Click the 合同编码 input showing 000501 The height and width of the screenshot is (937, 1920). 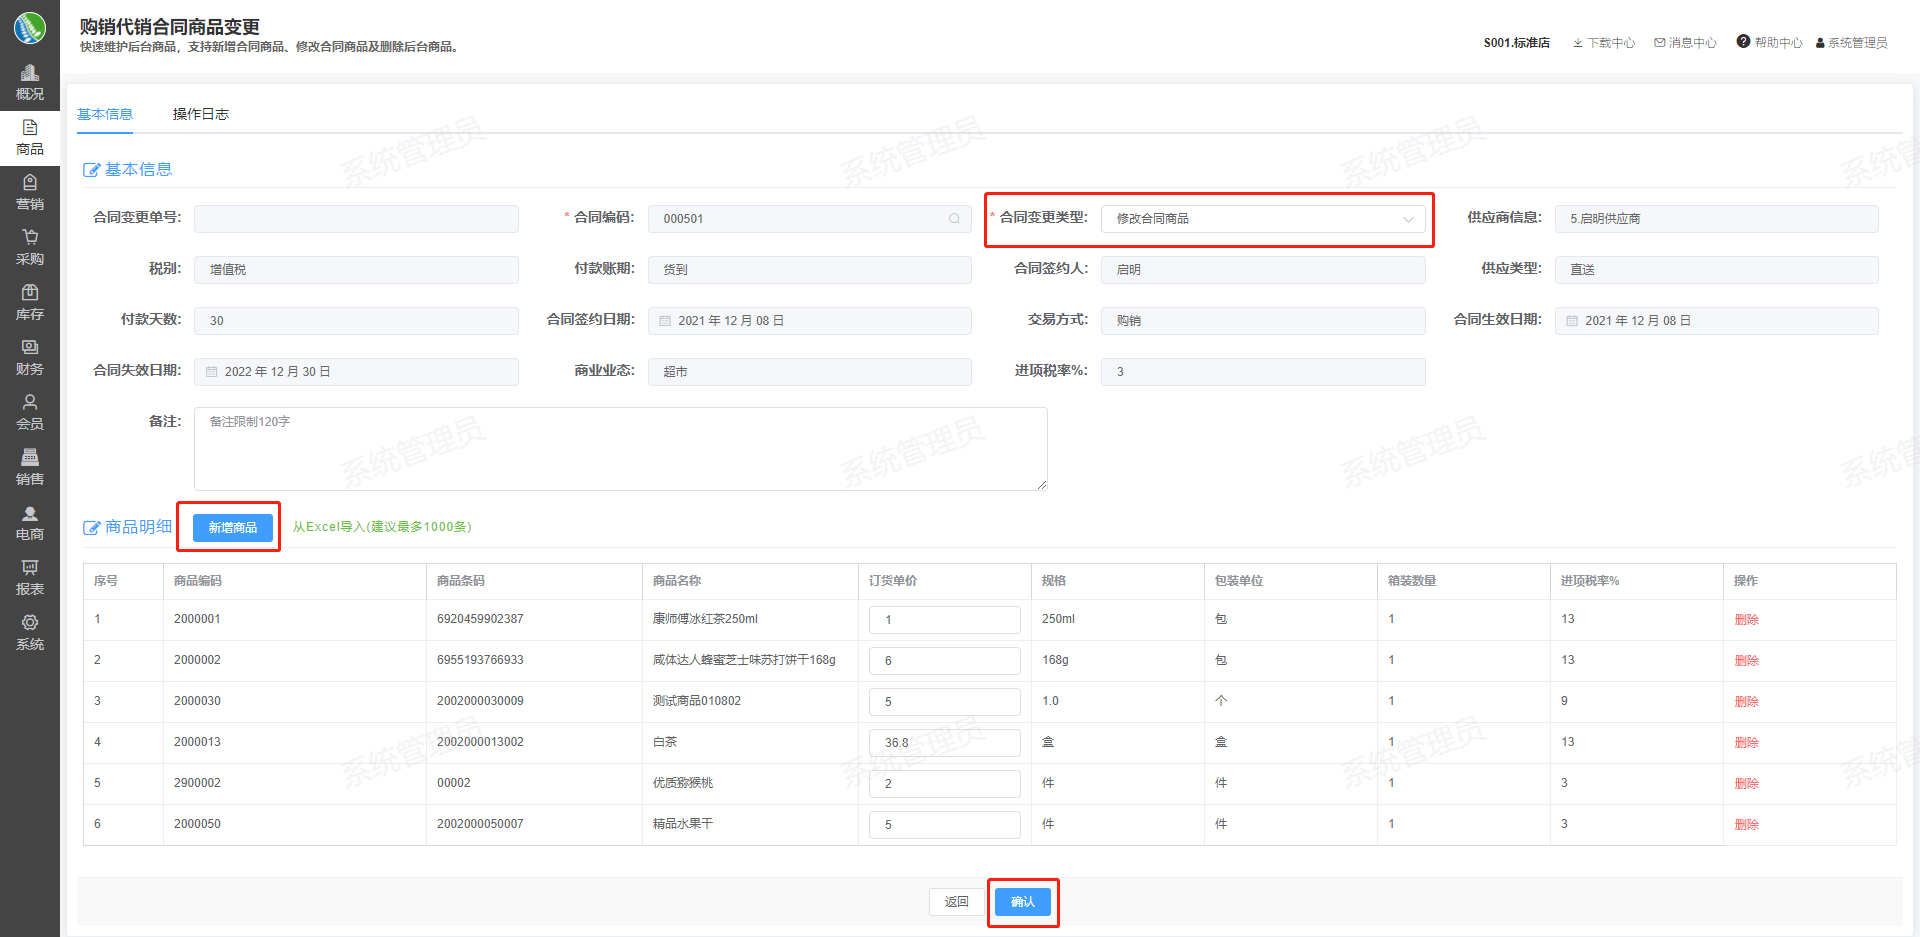[x=810, y=219]
